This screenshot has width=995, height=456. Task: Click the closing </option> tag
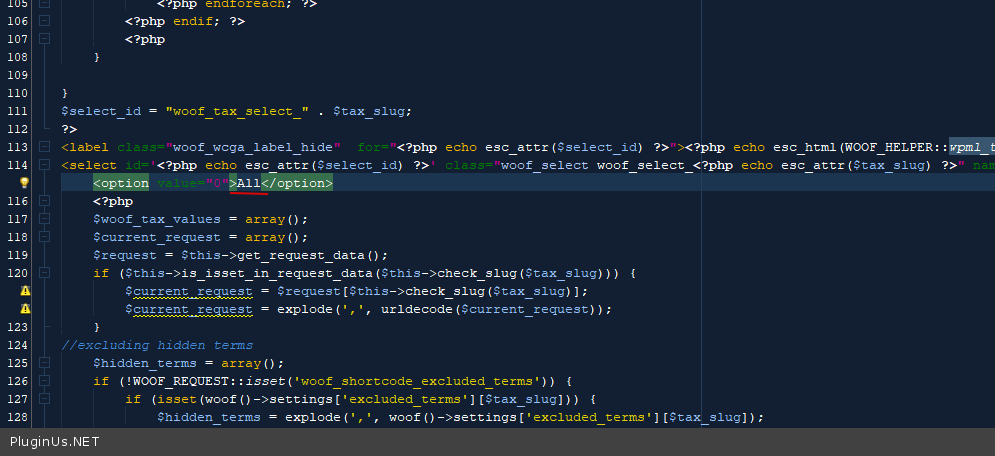297,183
